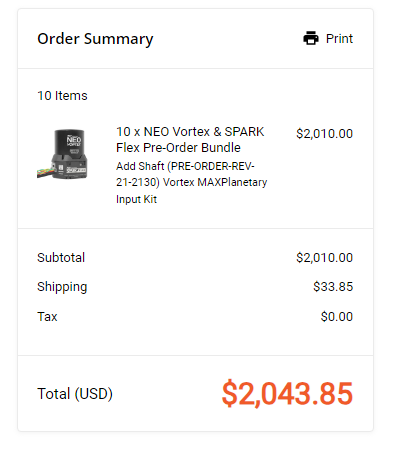The width and height of the screenshot is (393, 449).
Task: Click the Vortex MAXPlanetary text line
Action: 215,182
